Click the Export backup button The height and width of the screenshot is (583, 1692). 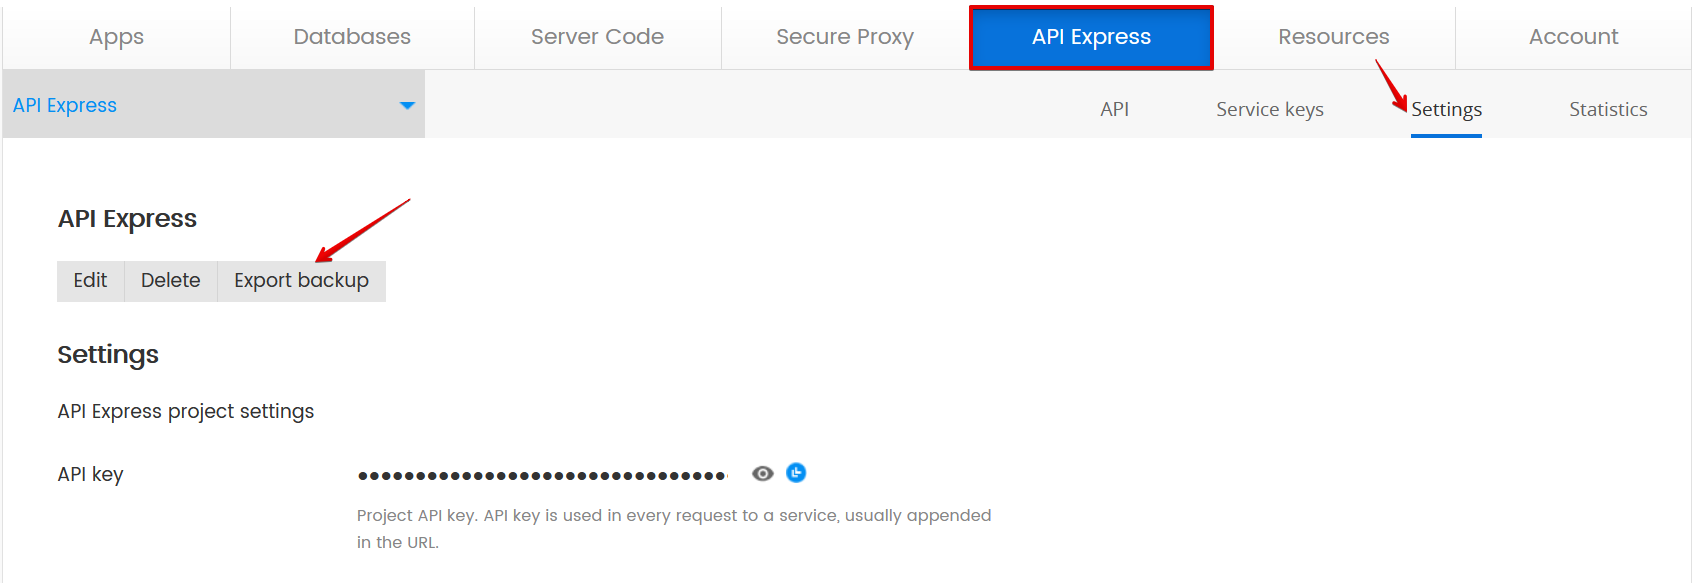(301, 281)
